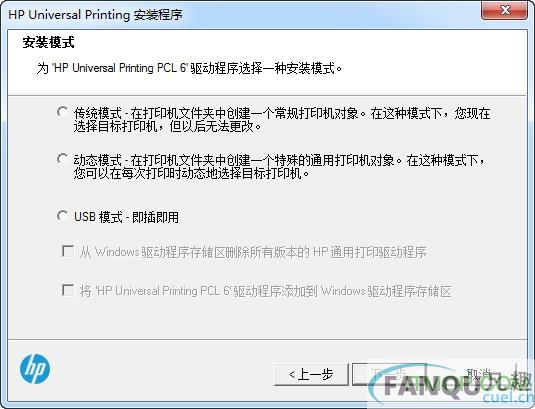Close the HP Universal Printing installer window
This screenshot has width=535, height=409.
(504, 10)
